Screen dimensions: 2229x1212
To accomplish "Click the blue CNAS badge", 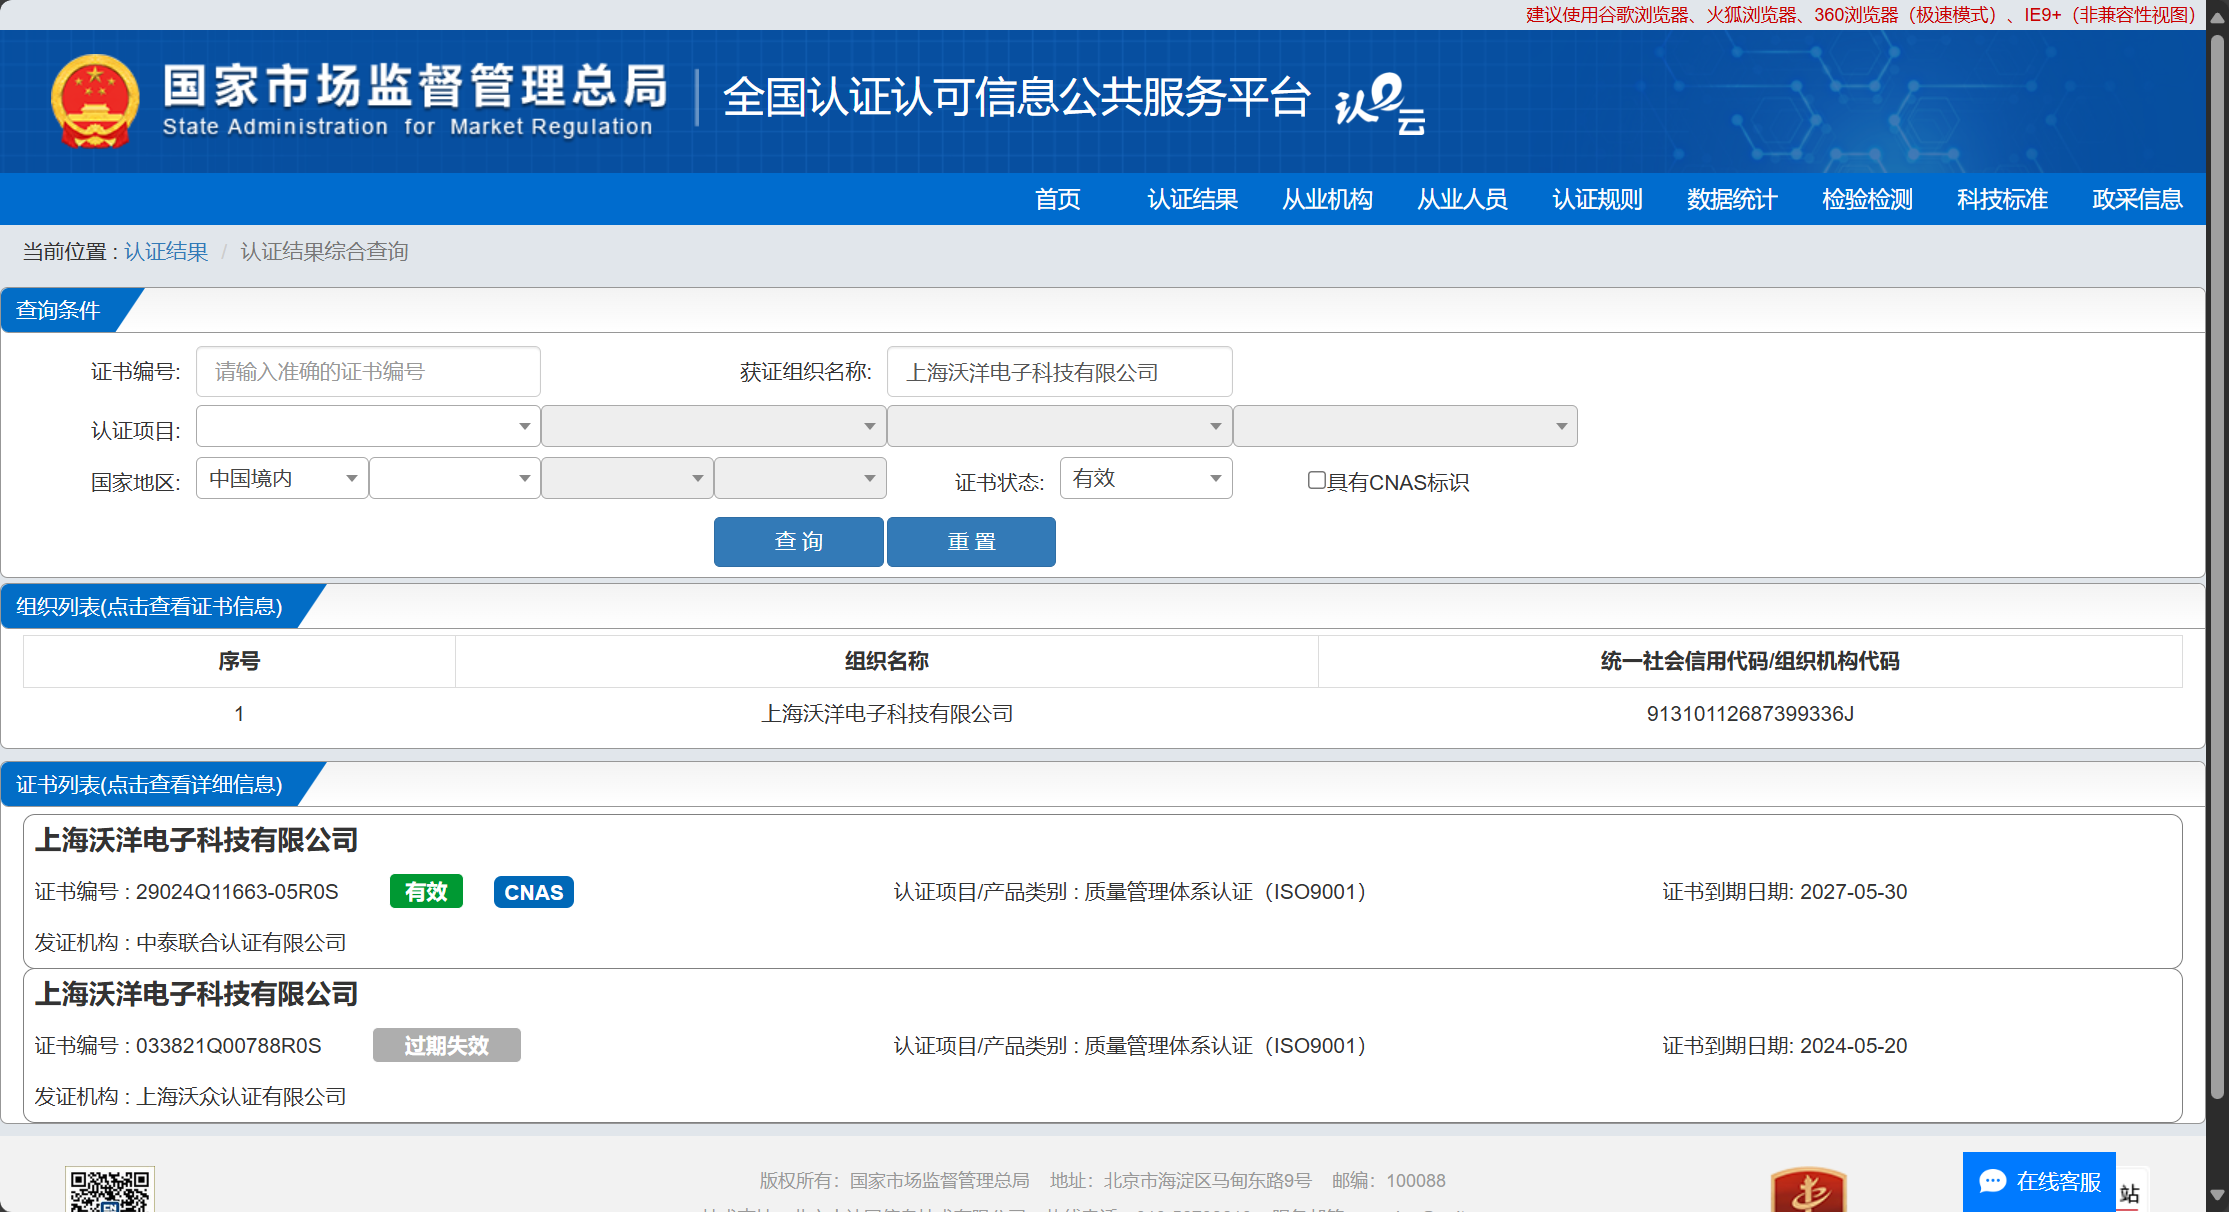I will coord(534,892).
